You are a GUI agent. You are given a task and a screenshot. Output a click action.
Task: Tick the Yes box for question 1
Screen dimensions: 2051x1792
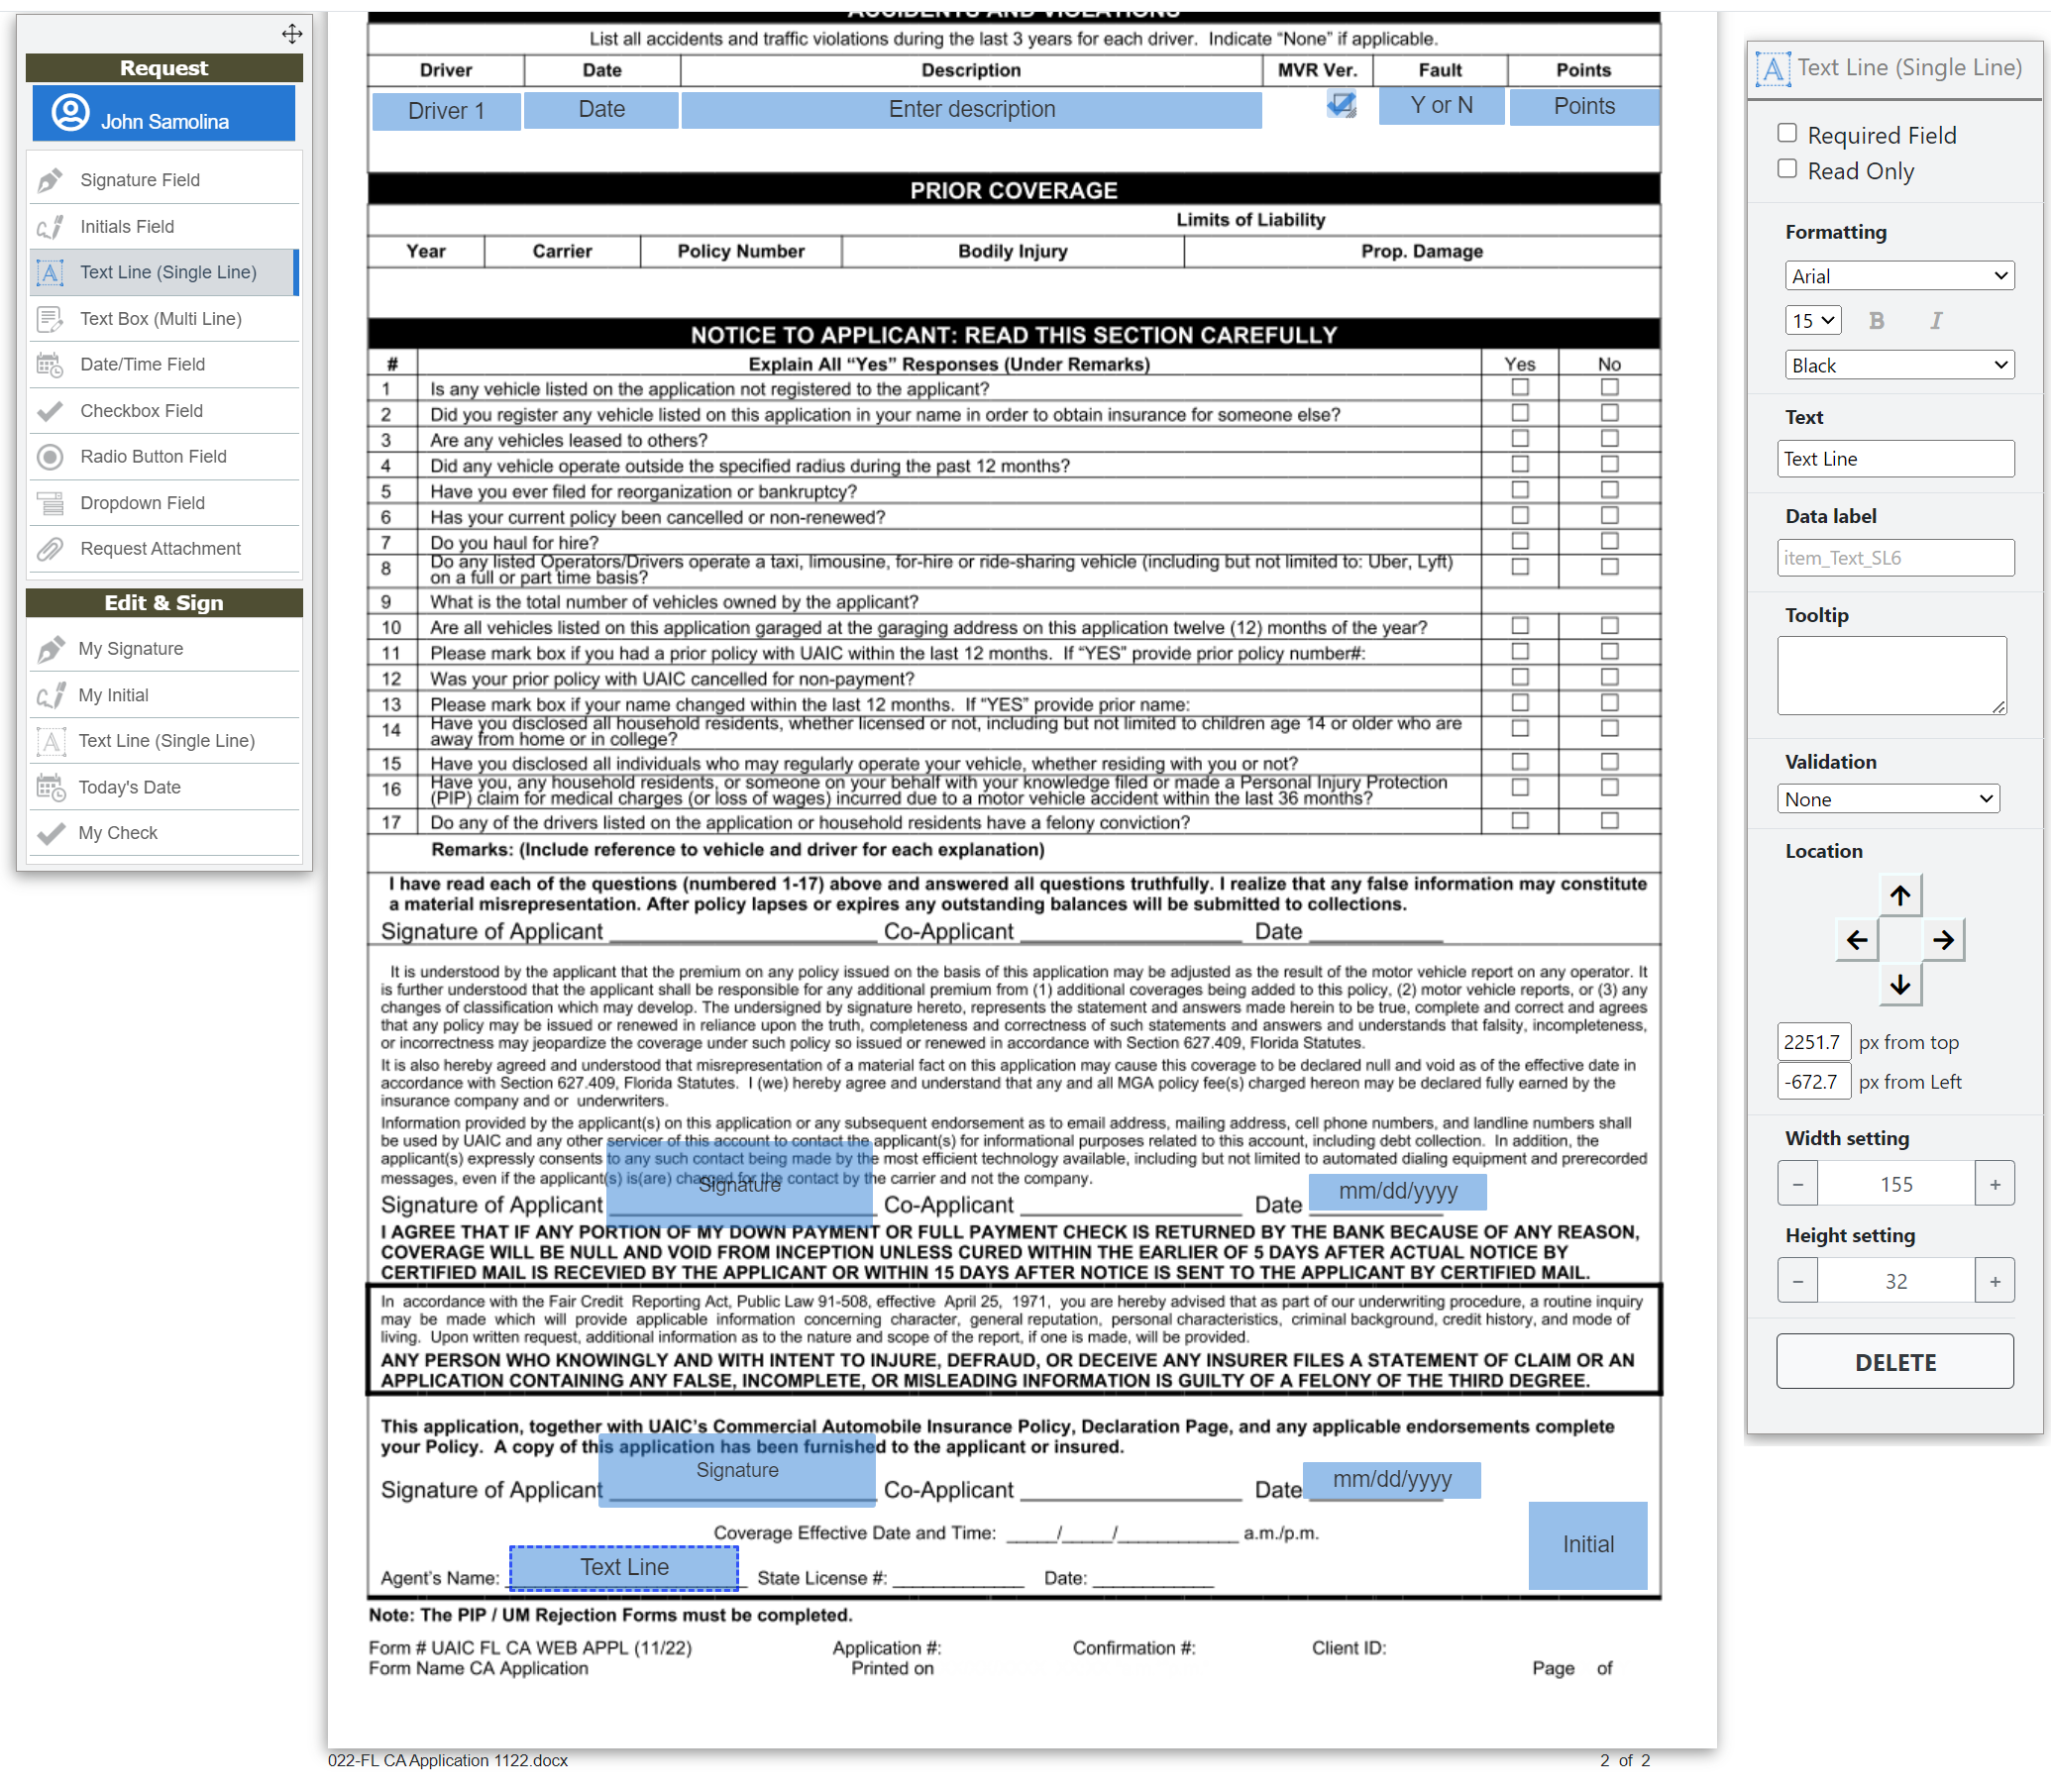(x=1519, y=388)
